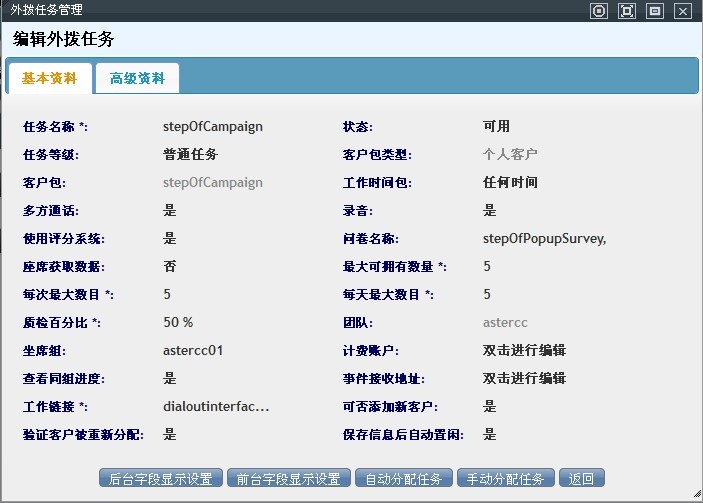The height and width of the screenshot is (503, 703).
Task: Switch to the 基本资料 tab
Action: click(x=49, y=78)
